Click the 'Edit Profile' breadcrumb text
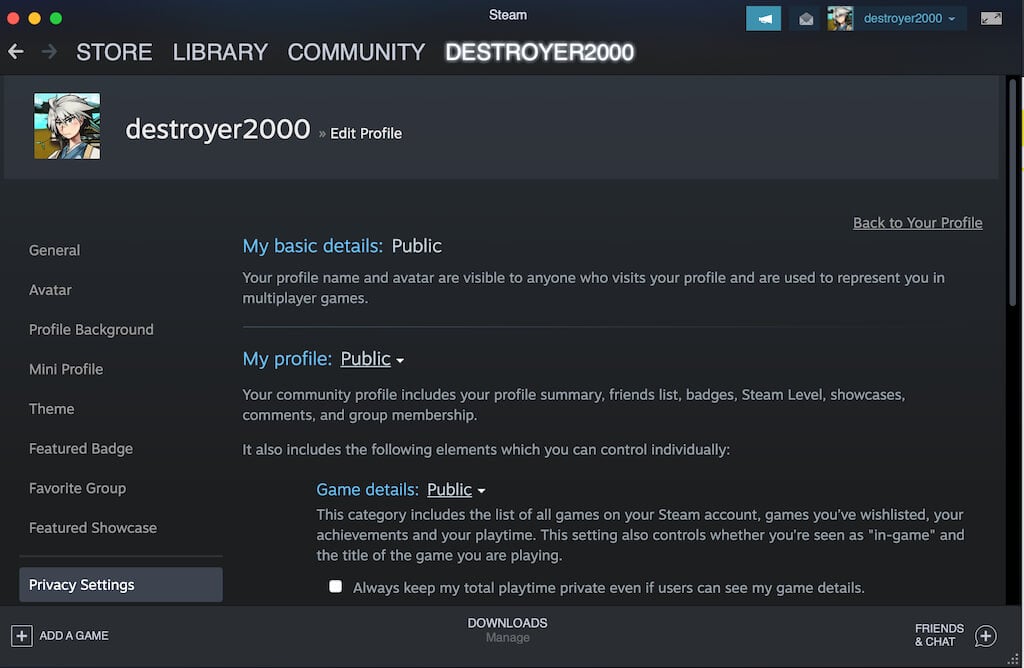The width and height of the screenshot is (1024, 668). pyautogui.click(x=366, y=133)
